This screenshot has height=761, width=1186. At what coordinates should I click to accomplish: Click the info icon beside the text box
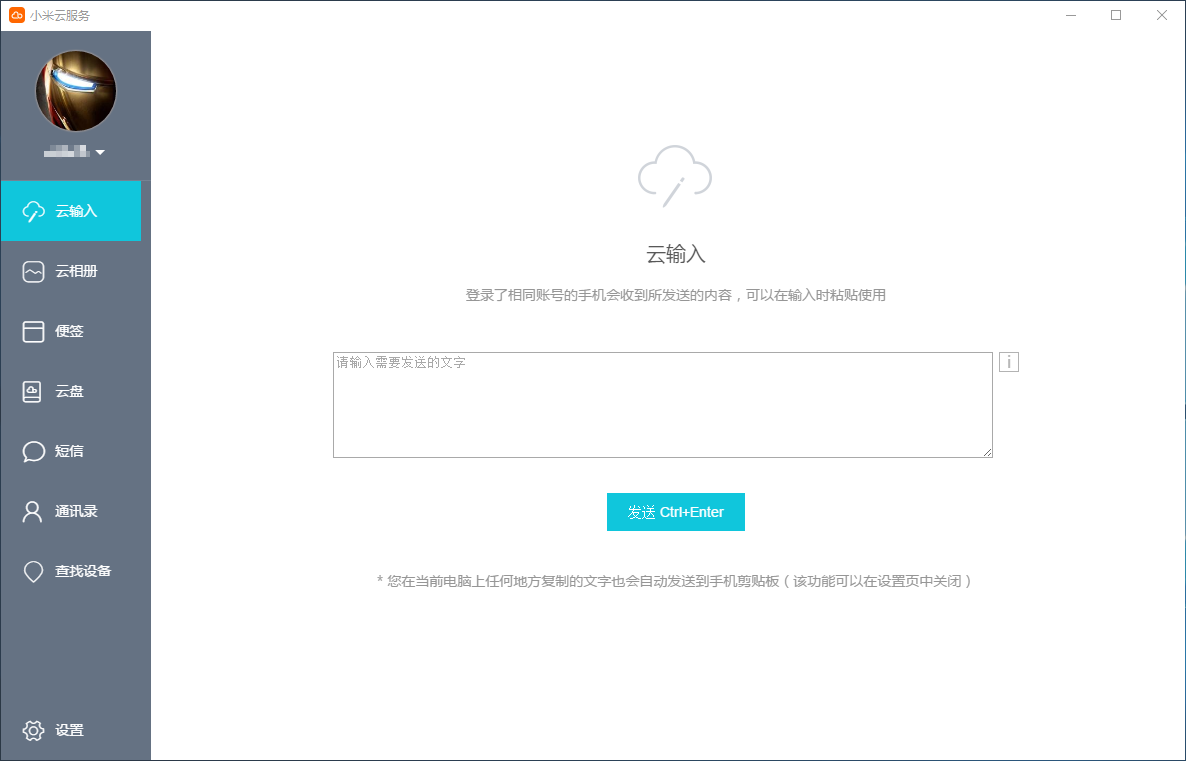coord(1009,362)
